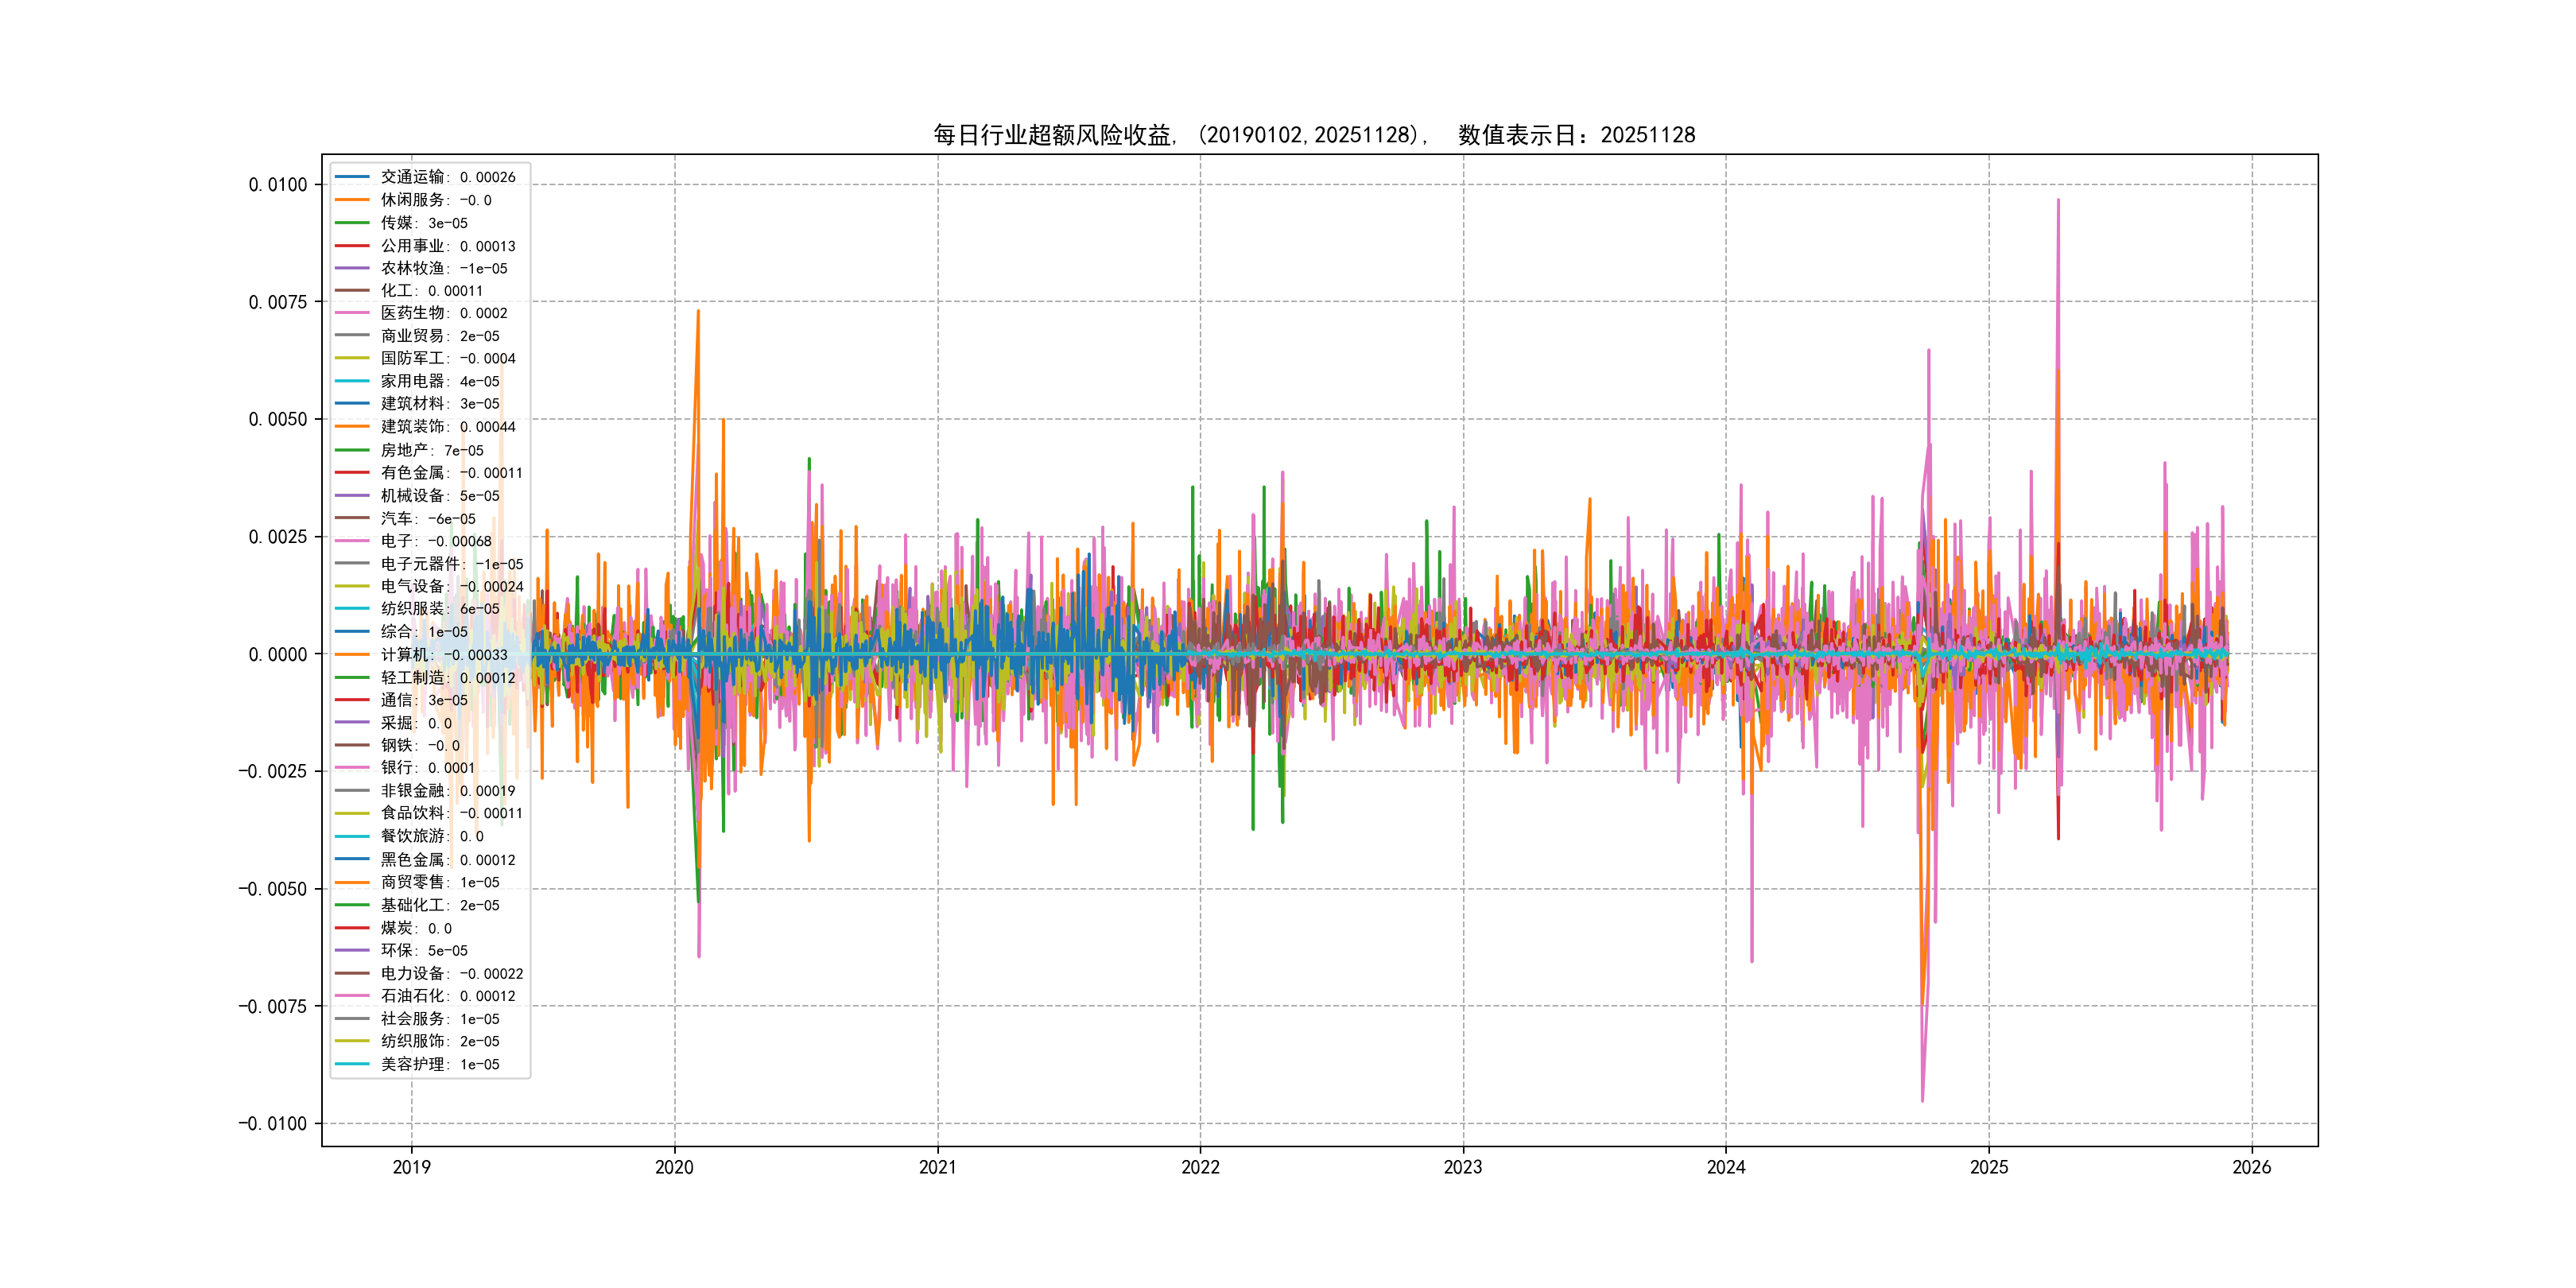The image size is (2576, 1288).
Task: Select the 电子: -0.00068 legend entry
Action: (x=436, y=541)
